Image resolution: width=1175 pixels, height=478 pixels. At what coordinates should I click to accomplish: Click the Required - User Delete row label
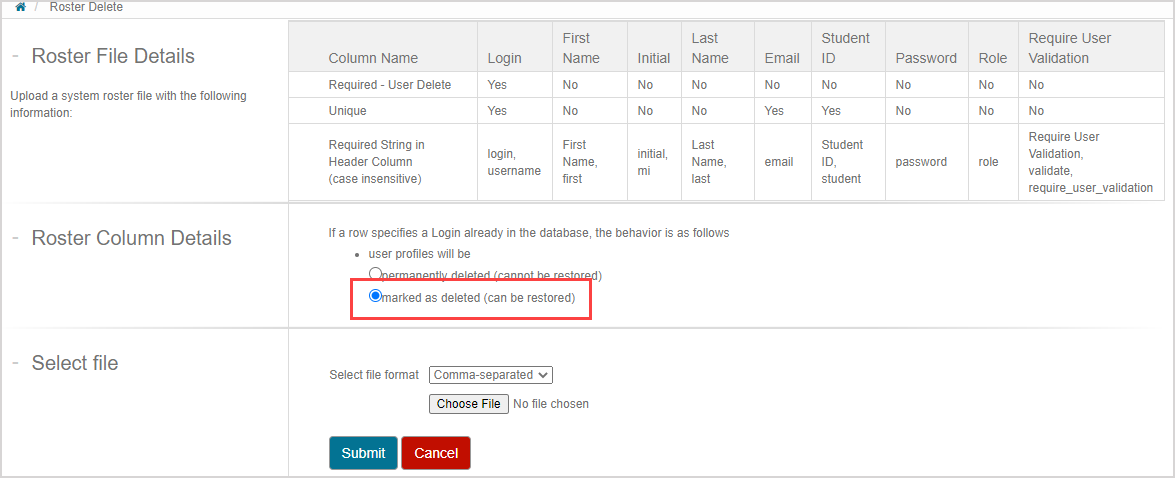point(389,85)
